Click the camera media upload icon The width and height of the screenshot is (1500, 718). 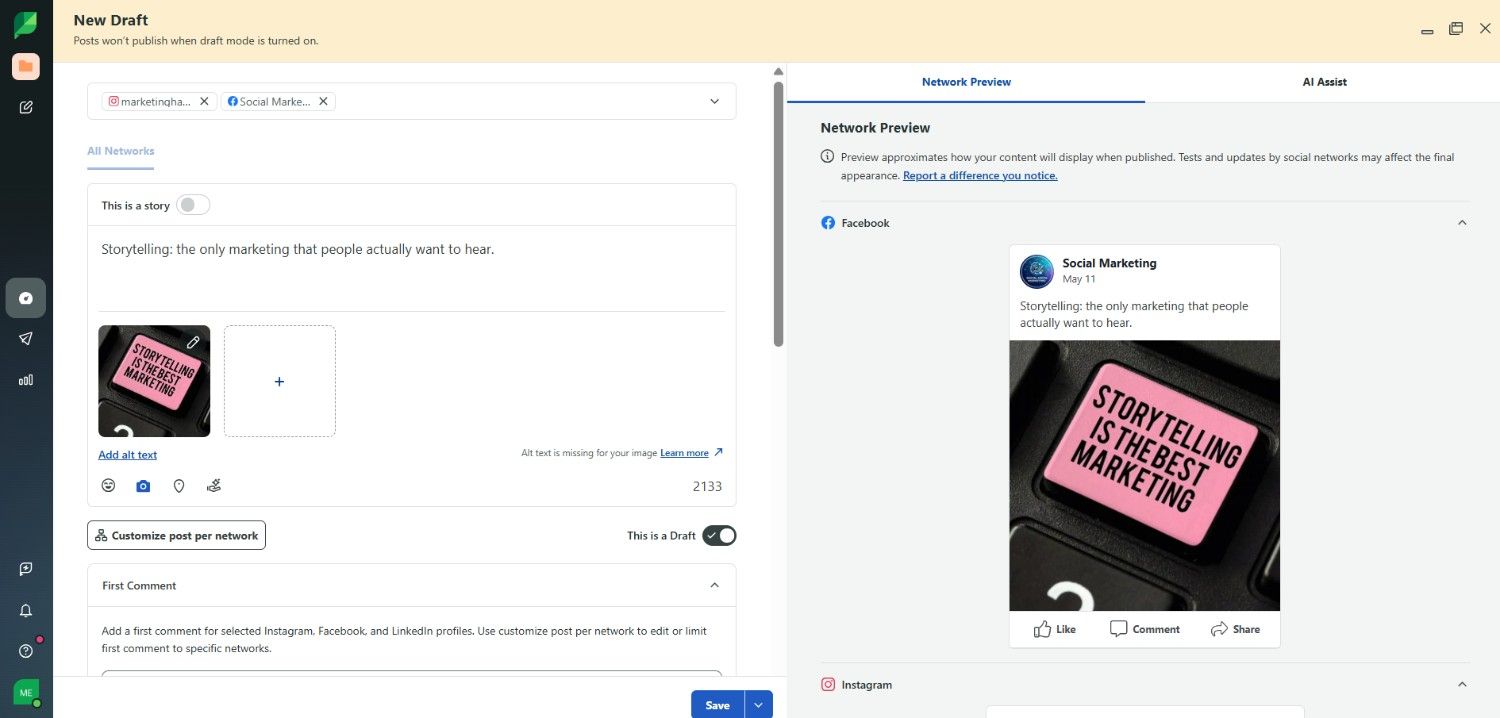[143, 486]
